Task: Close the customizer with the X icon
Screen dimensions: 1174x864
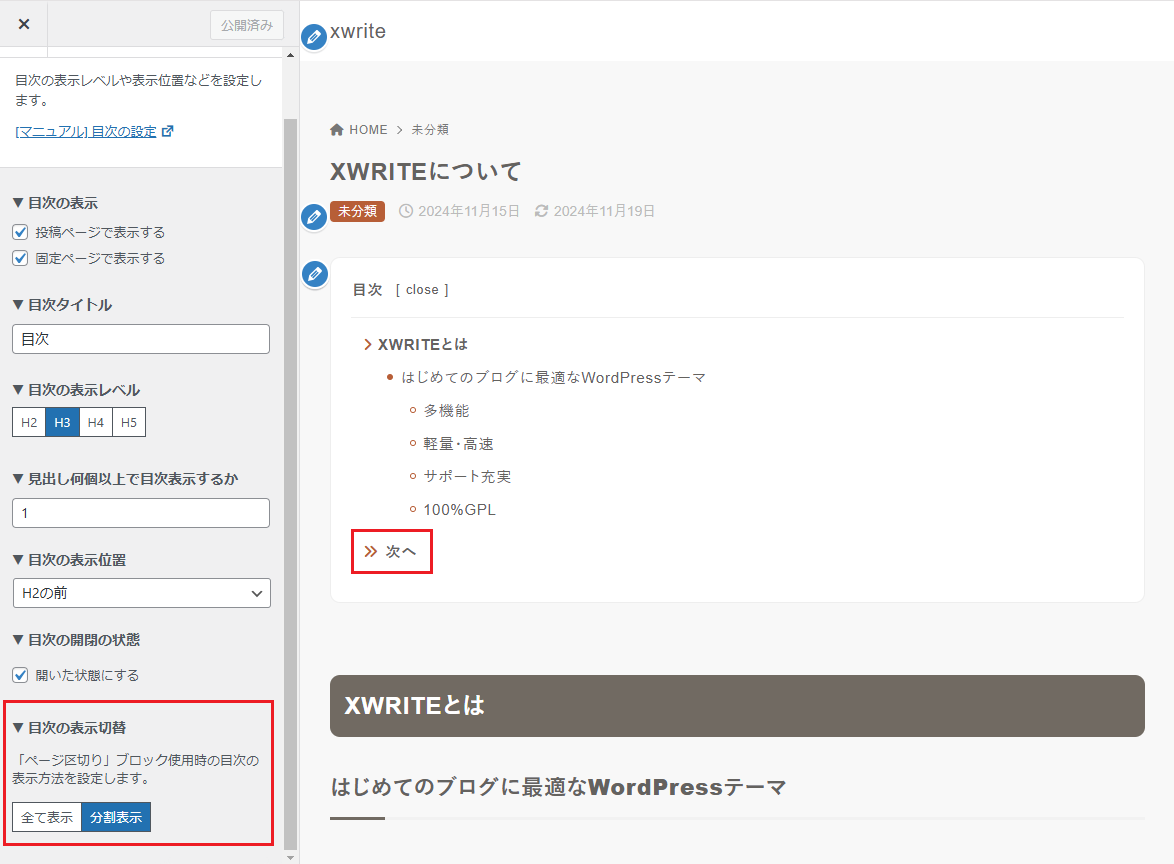Action: pyautogui.click(x=24, y=24)
